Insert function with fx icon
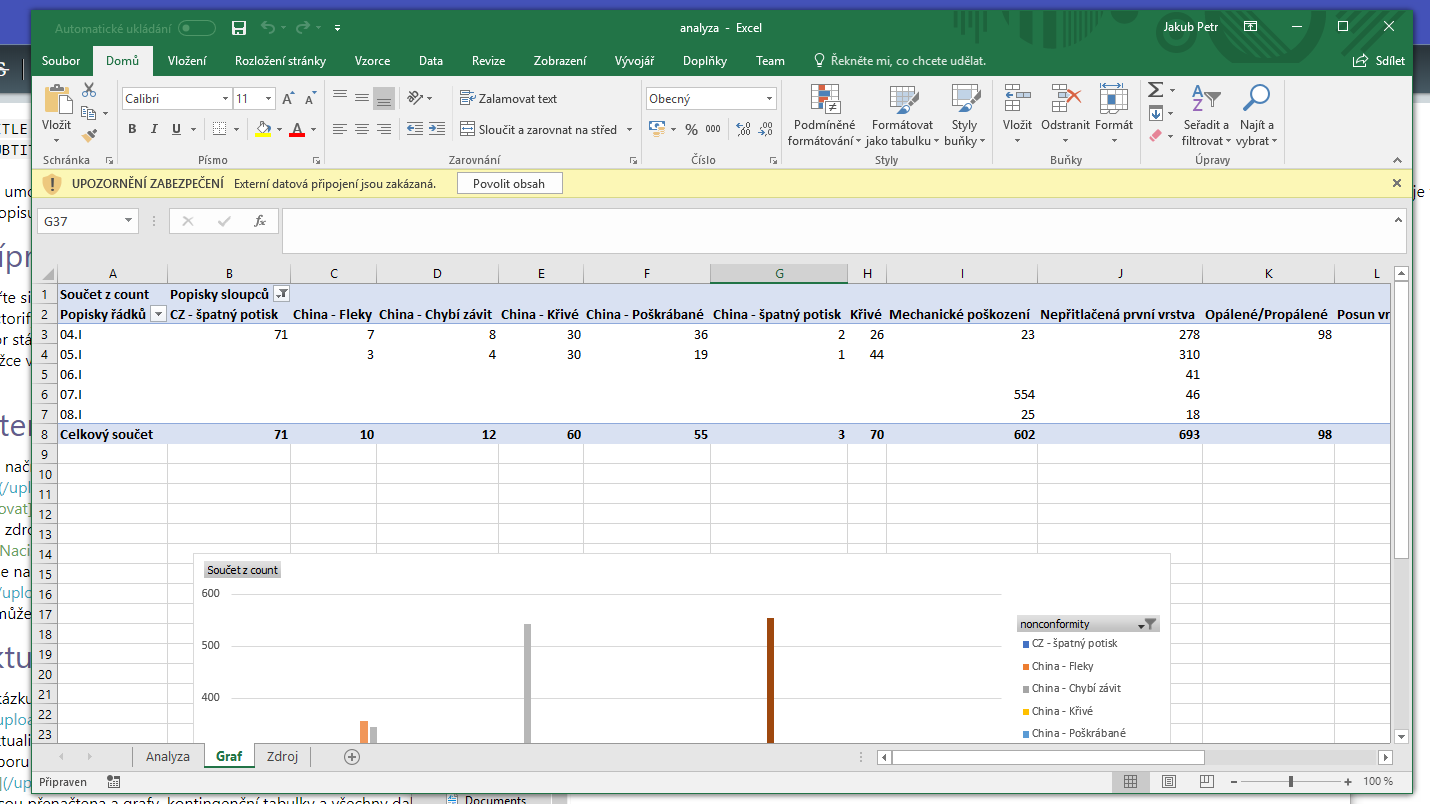Viewport: 1430px width, 804px height. pyautogui.click(x=260, y=221)
